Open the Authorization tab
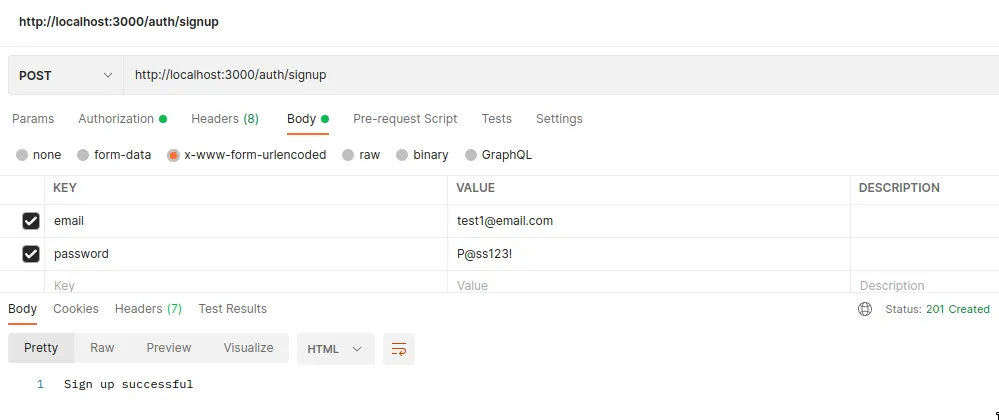Viewport: 999px width, 420px height. click(x=116, y=119)
